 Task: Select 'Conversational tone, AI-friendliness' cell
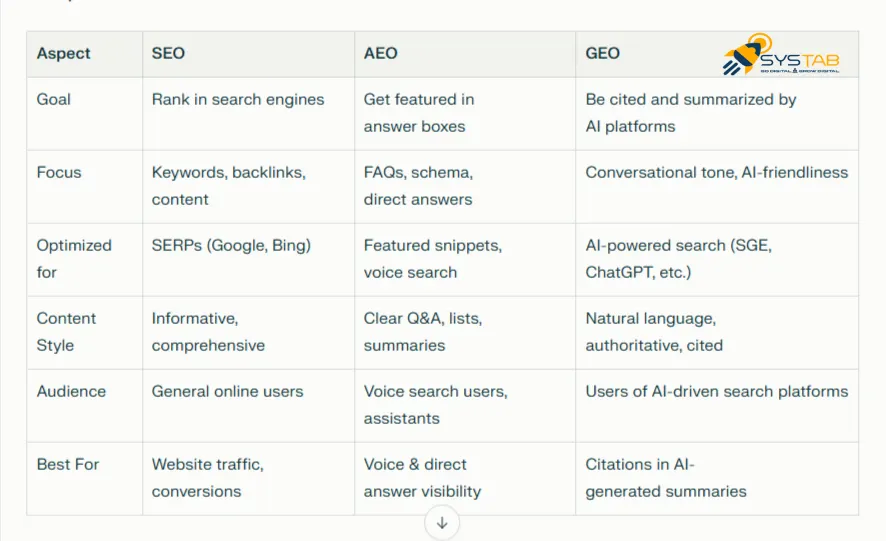click(x=716, y=172)
